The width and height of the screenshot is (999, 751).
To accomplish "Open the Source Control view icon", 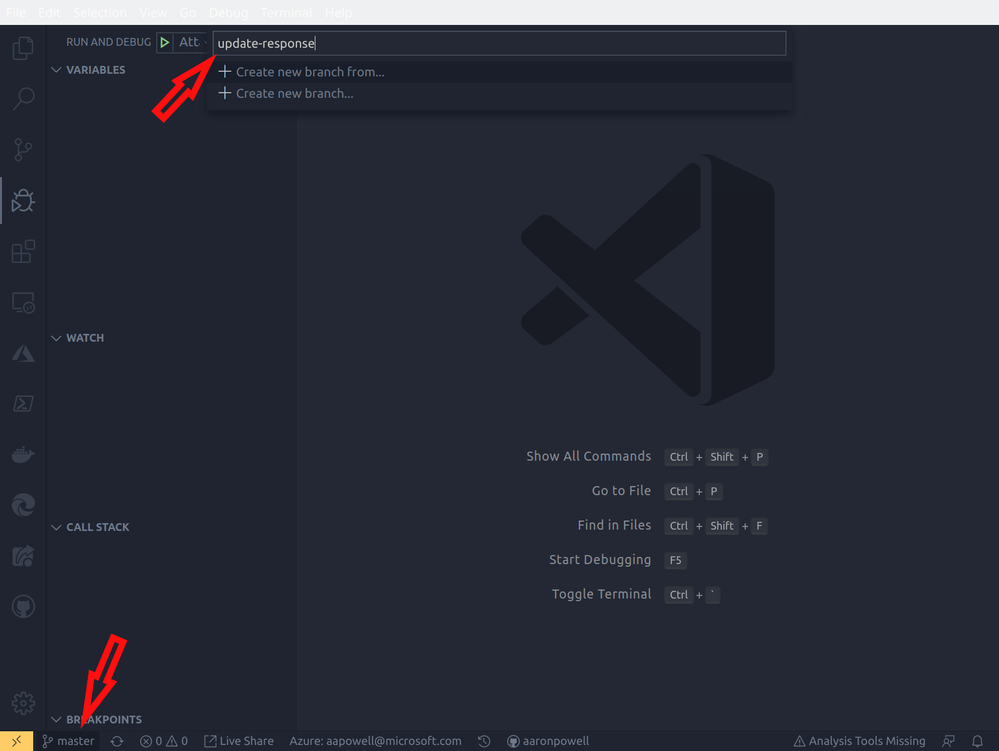I will point(23,150).
